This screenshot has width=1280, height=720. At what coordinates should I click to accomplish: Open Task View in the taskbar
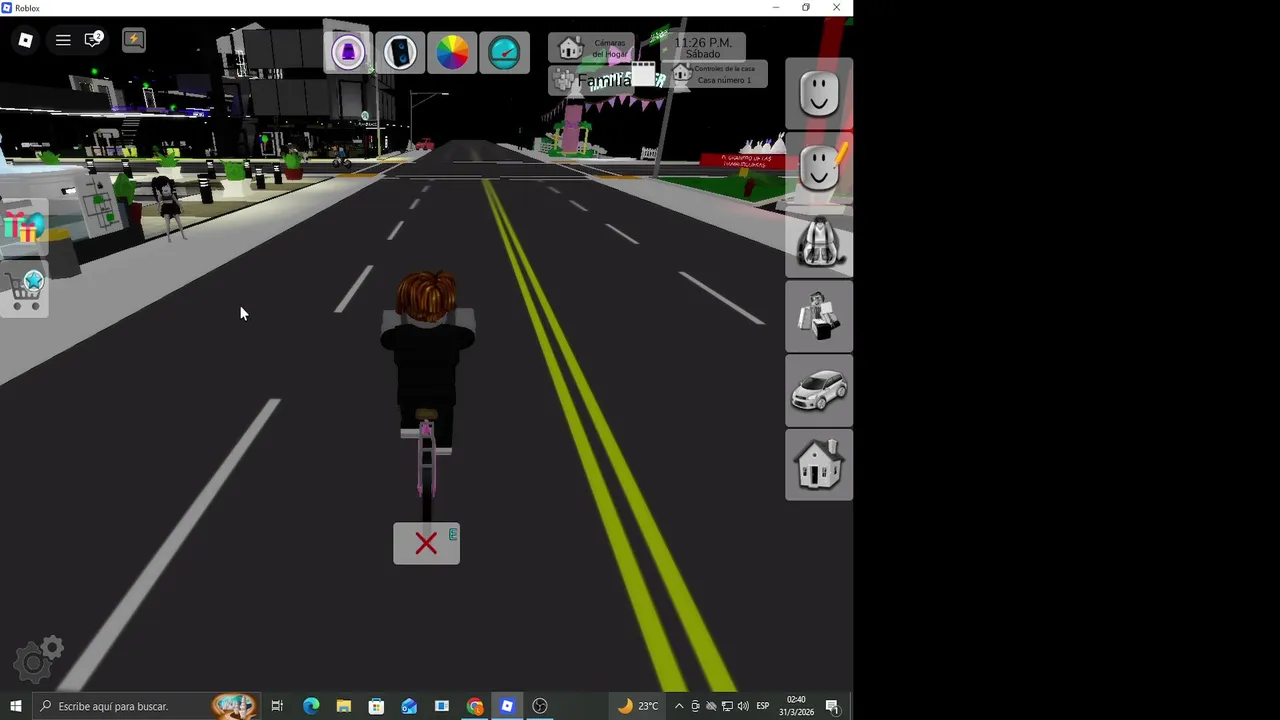(x=277, y=706)
